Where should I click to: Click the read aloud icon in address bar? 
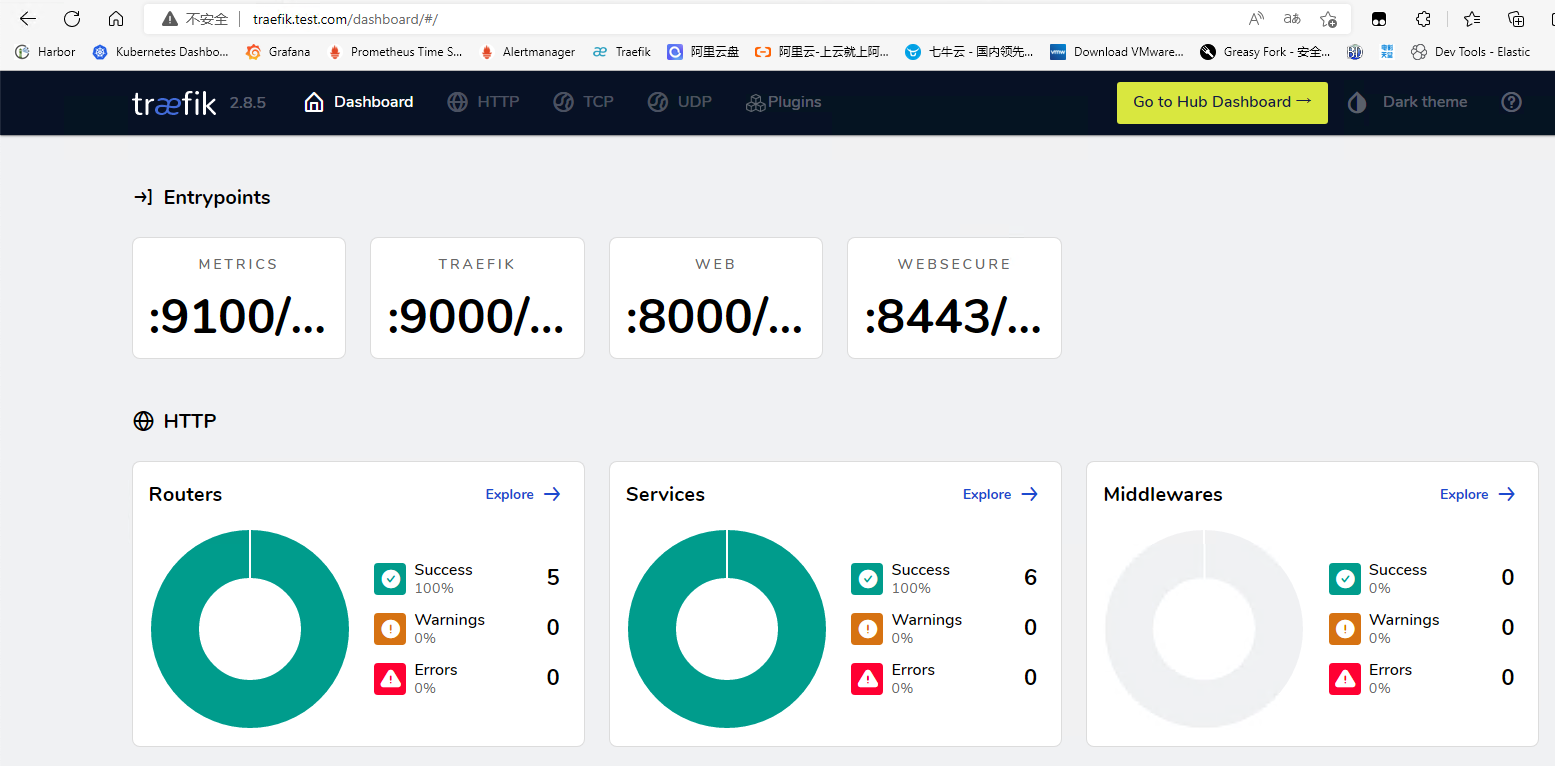(1256, 19)
